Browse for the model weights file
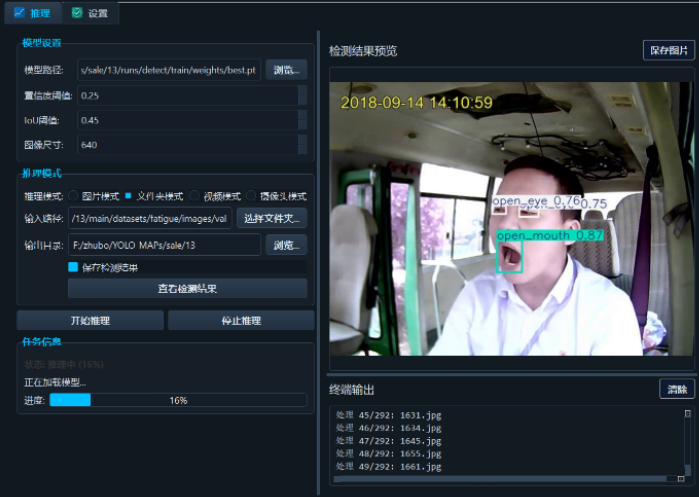The height and width of the screenshot is (497, 699). (286, 70)
